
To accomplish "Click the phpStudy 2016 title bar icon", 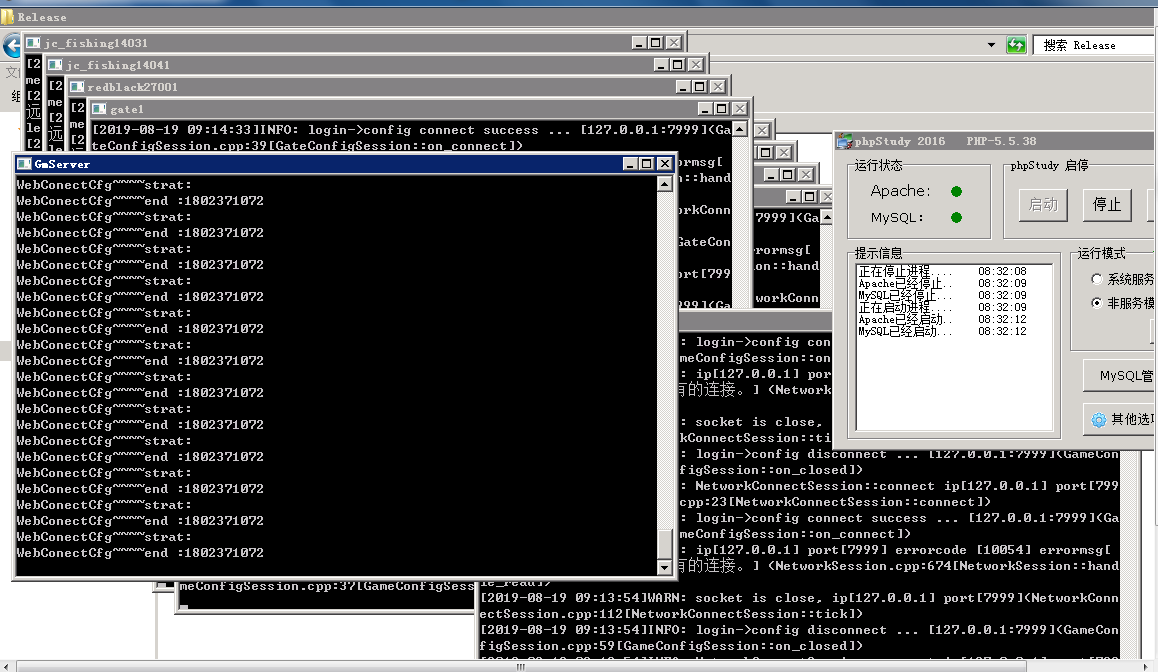I will (x=845, y=141).
